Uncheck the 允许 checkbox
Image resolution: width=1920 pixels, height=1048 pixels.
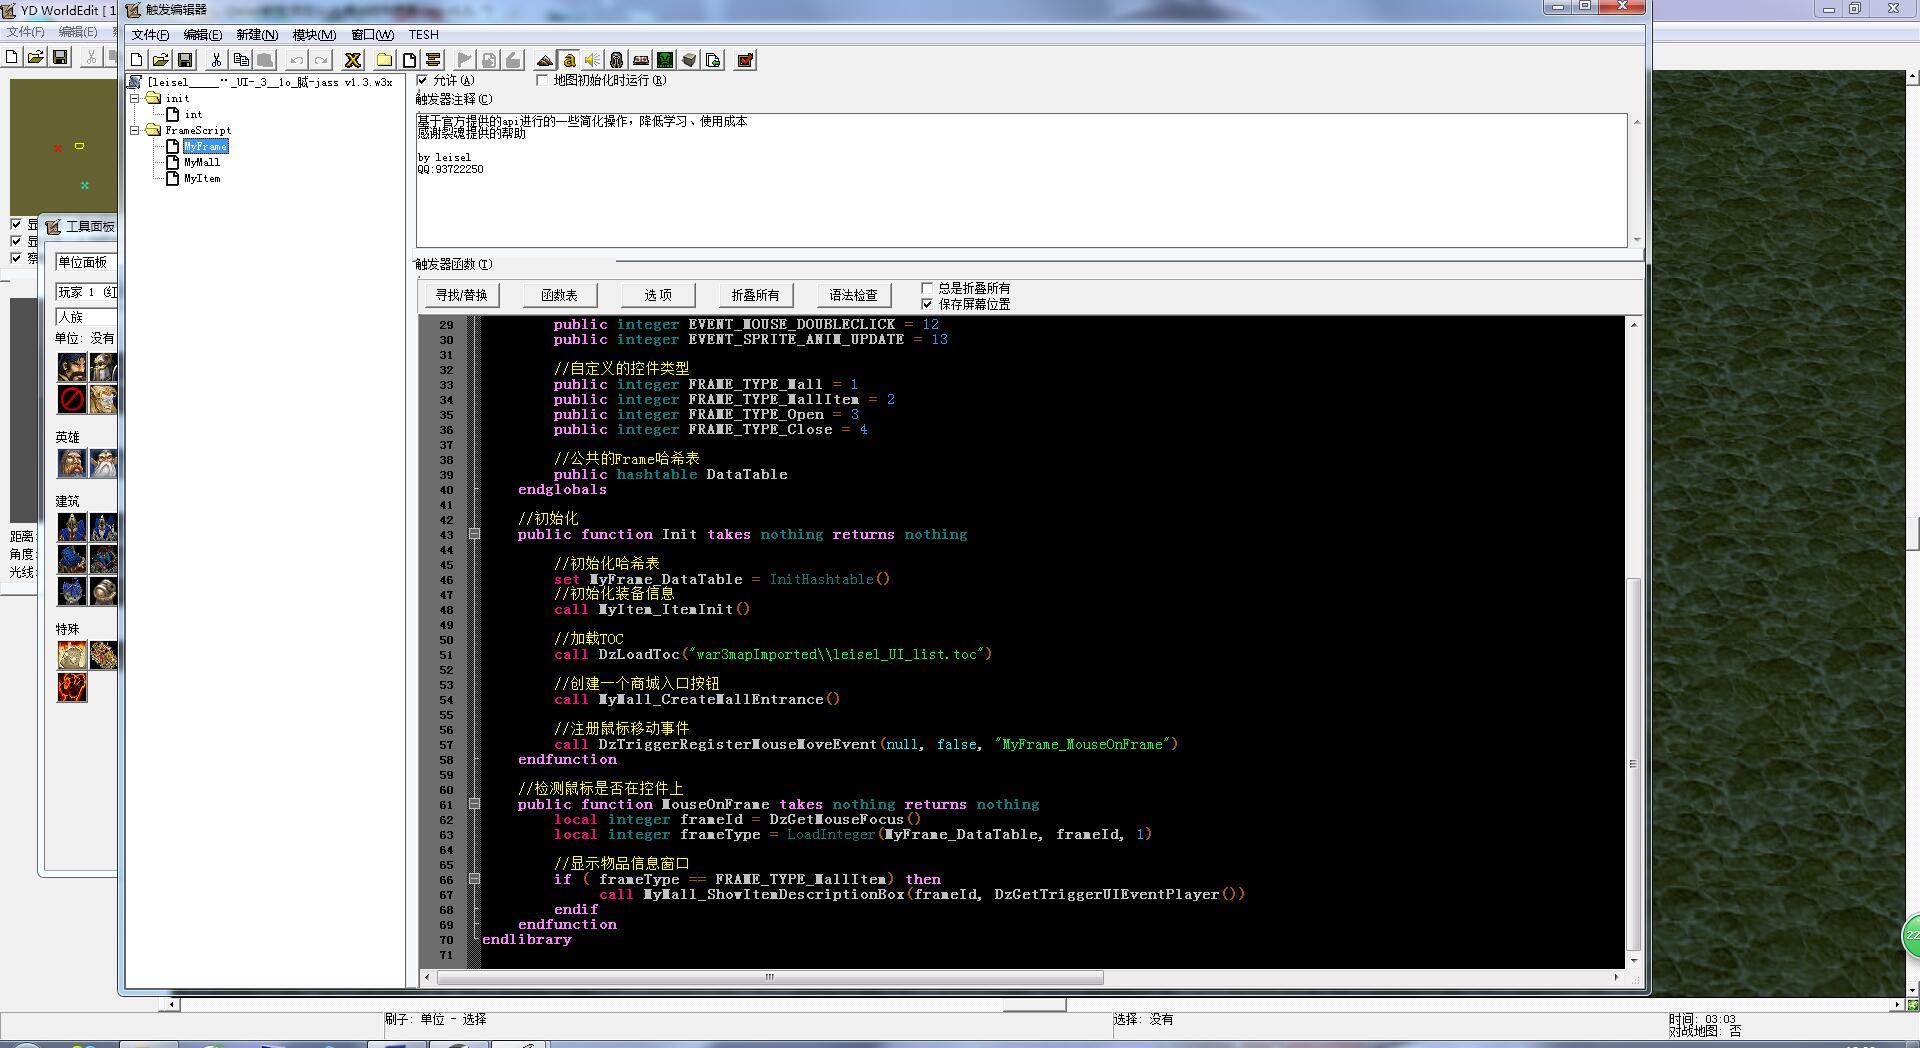coord(423,80)
